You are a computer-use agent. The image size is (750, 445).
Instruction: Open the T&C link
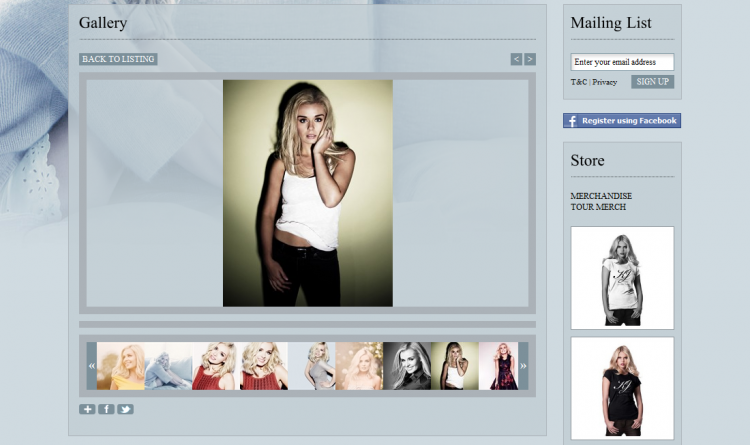pos(579,82)
